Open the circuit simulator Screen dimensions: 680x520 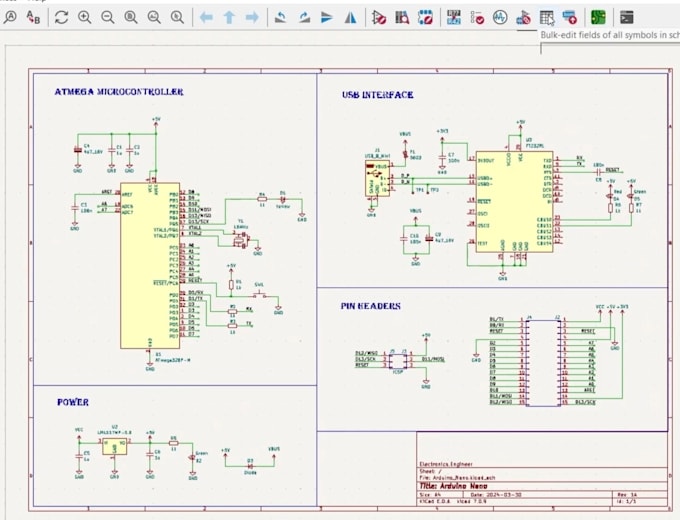[500, 17]
